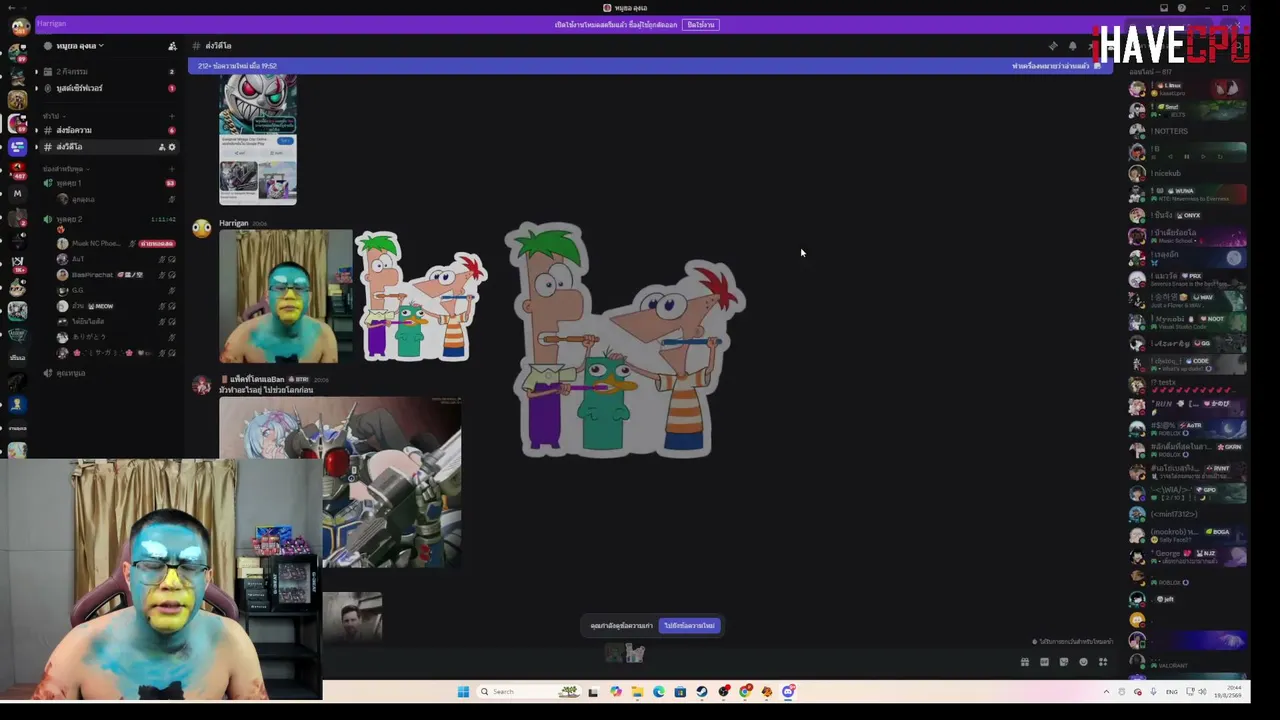Image resolution: width=1280 pixels, height=720 pixels.
Task: Open the sticker picker in the message bar
Action: [1064, 662]
